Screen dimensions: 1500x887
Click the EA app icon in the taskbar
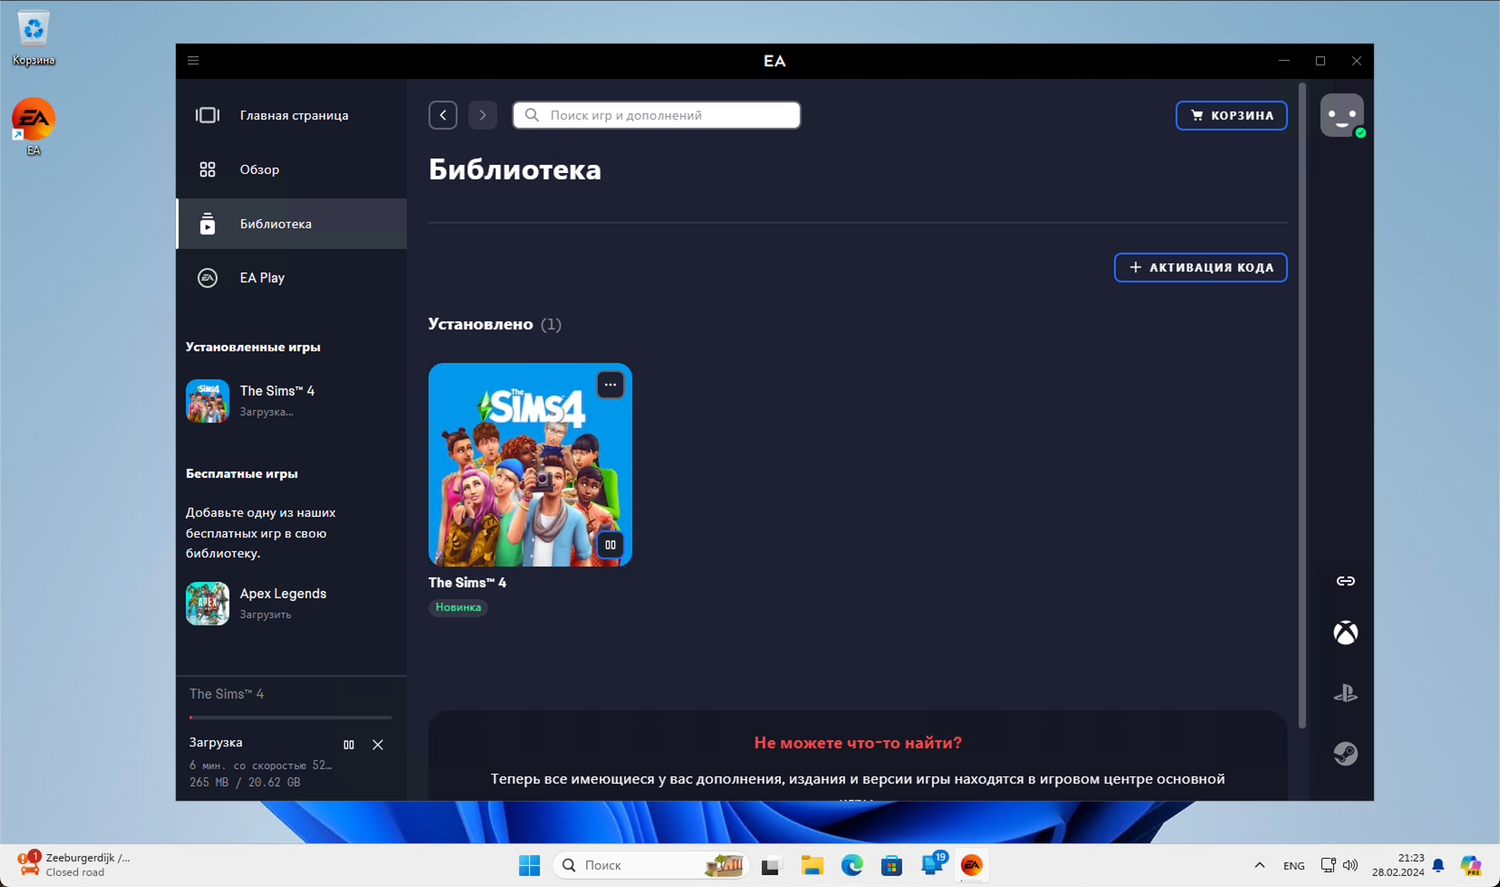tap(971, 866)
